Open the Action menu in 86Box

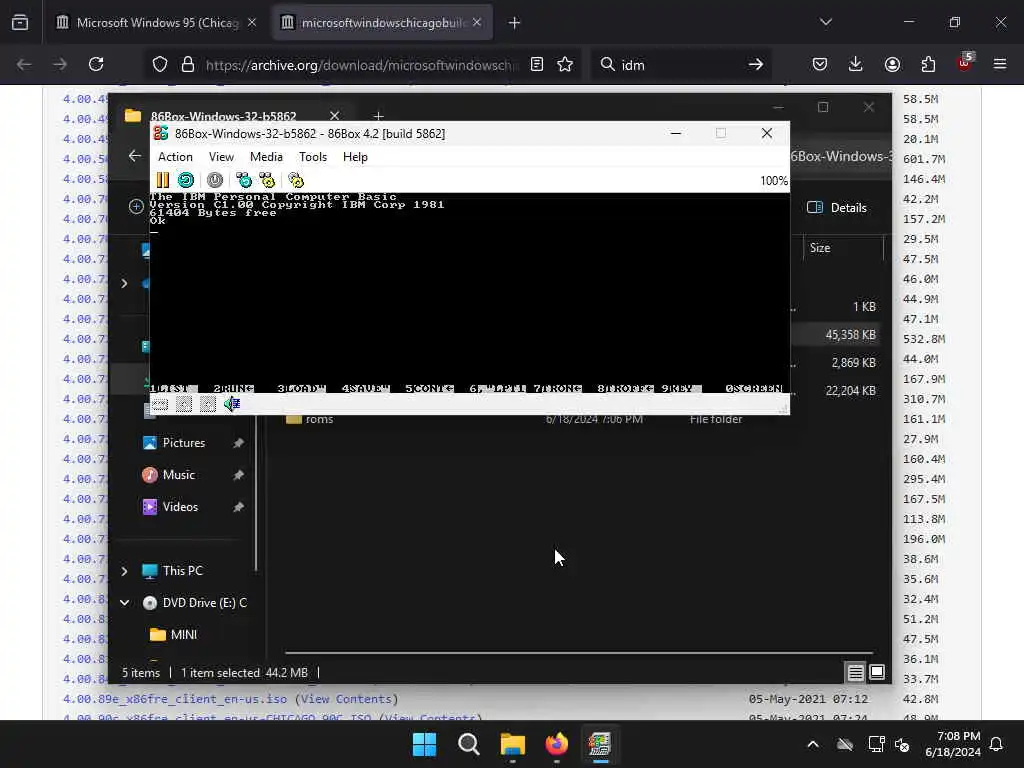click(x=175, y=157)
